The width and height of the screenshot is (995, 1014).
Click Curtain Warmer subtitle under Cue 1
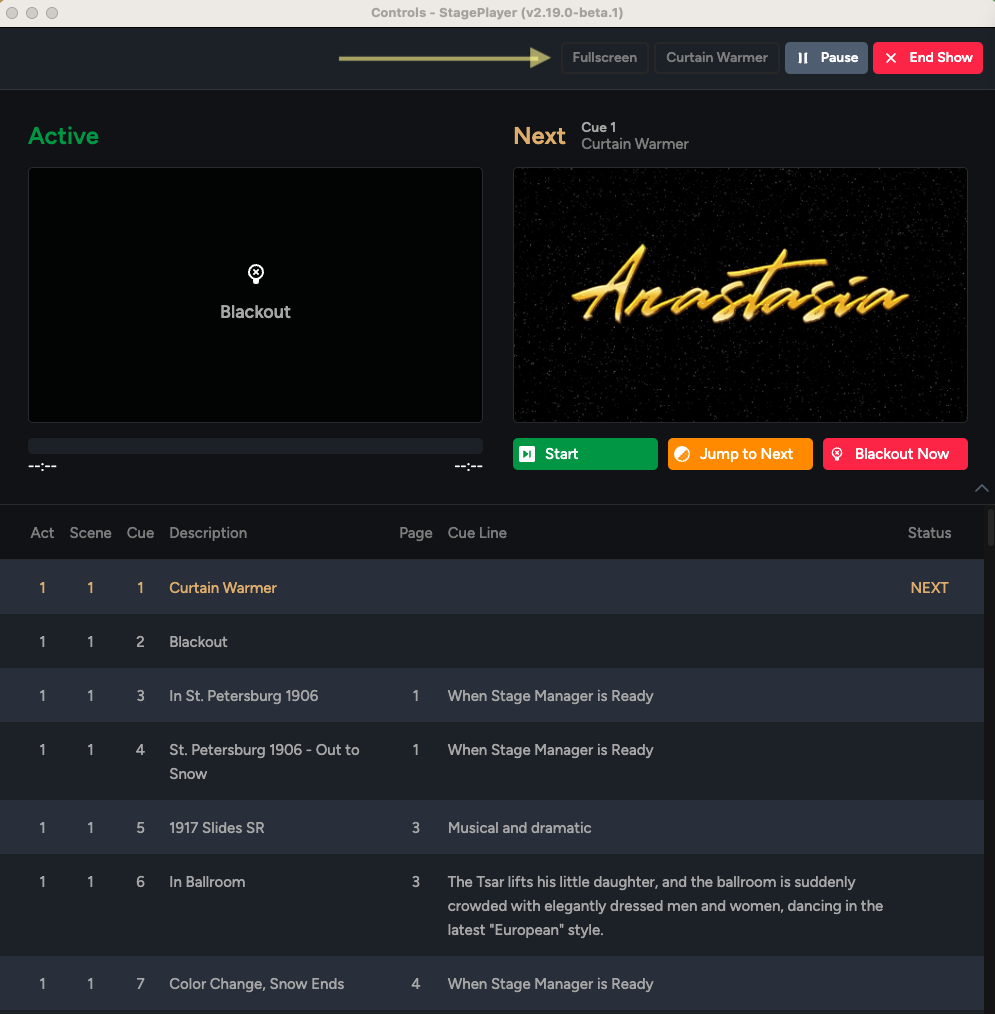[x=635, y=144]
